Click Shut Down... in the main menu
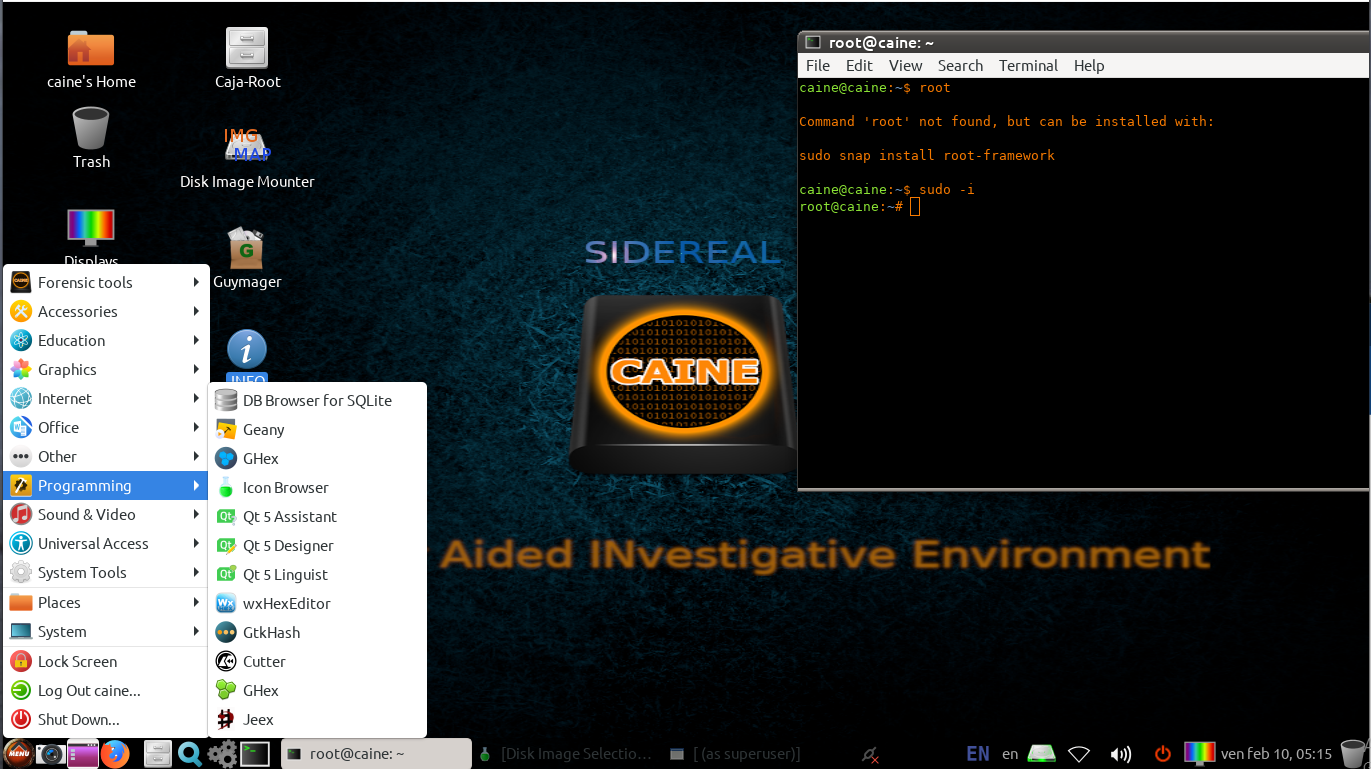Screen dimensions: 1371x769 coord(78,720)
